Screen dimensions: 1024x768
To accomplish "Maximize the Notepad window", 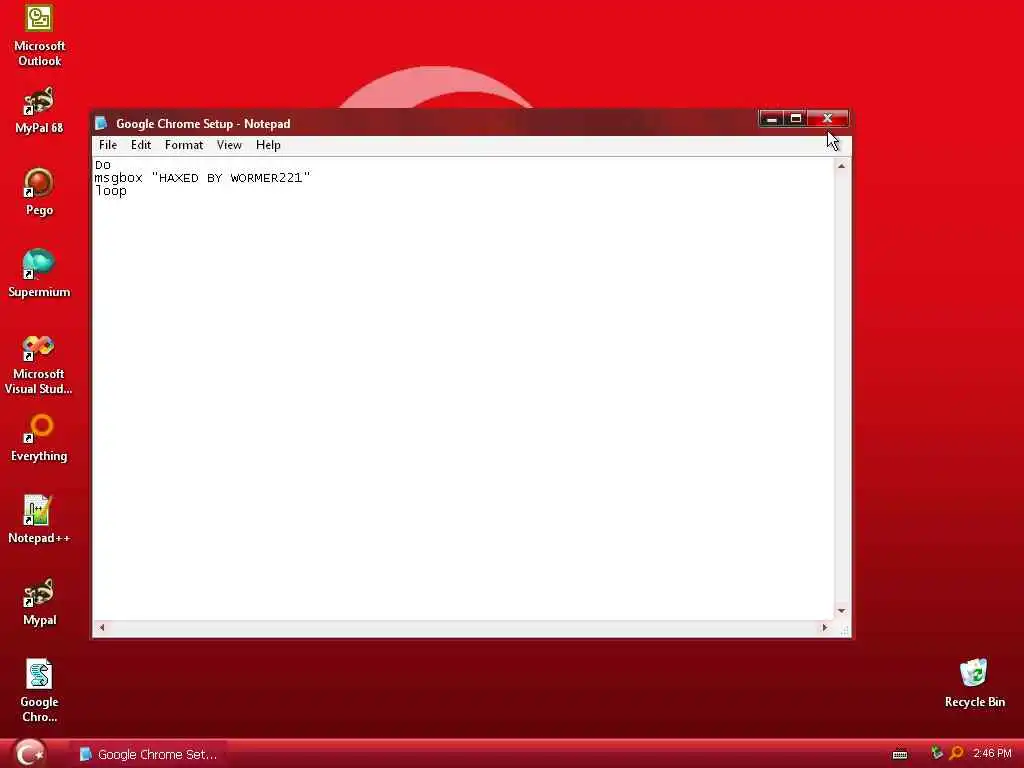I will 795,118.
